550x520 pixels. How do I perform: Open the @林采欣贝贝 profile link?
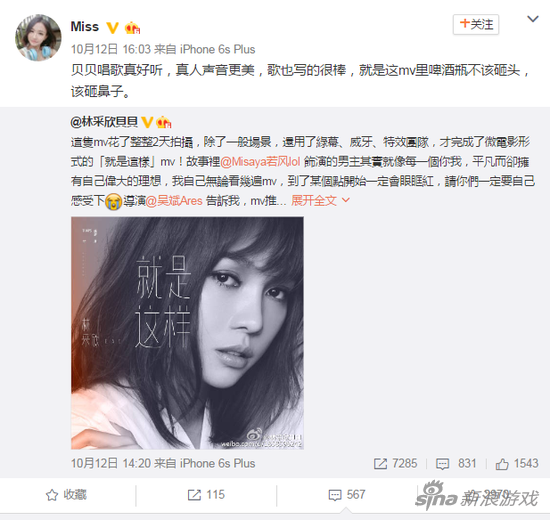click(104, 122)
